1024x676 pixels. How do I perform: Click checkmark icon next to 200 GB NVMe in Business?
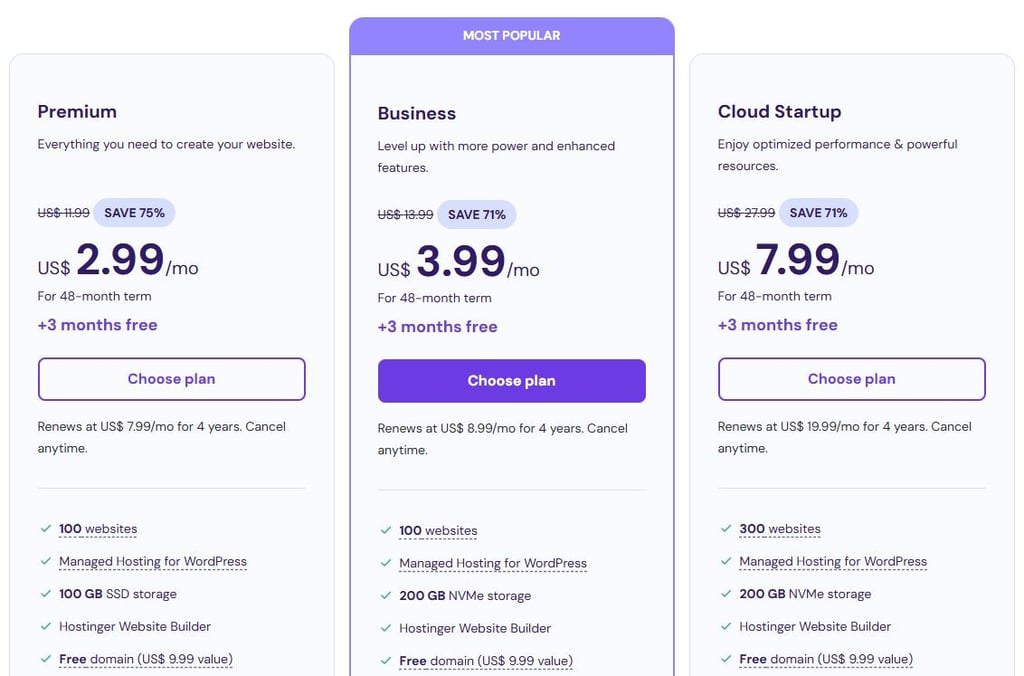(x=385, y=596)
